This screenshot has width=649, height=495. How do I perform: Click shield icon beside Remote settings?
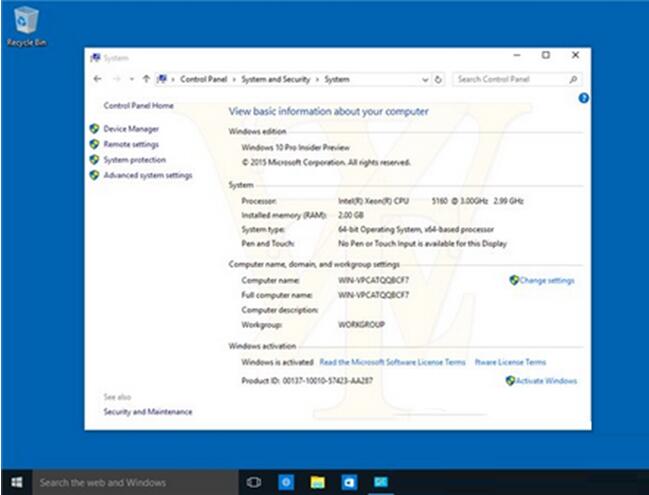coord(94,144)
